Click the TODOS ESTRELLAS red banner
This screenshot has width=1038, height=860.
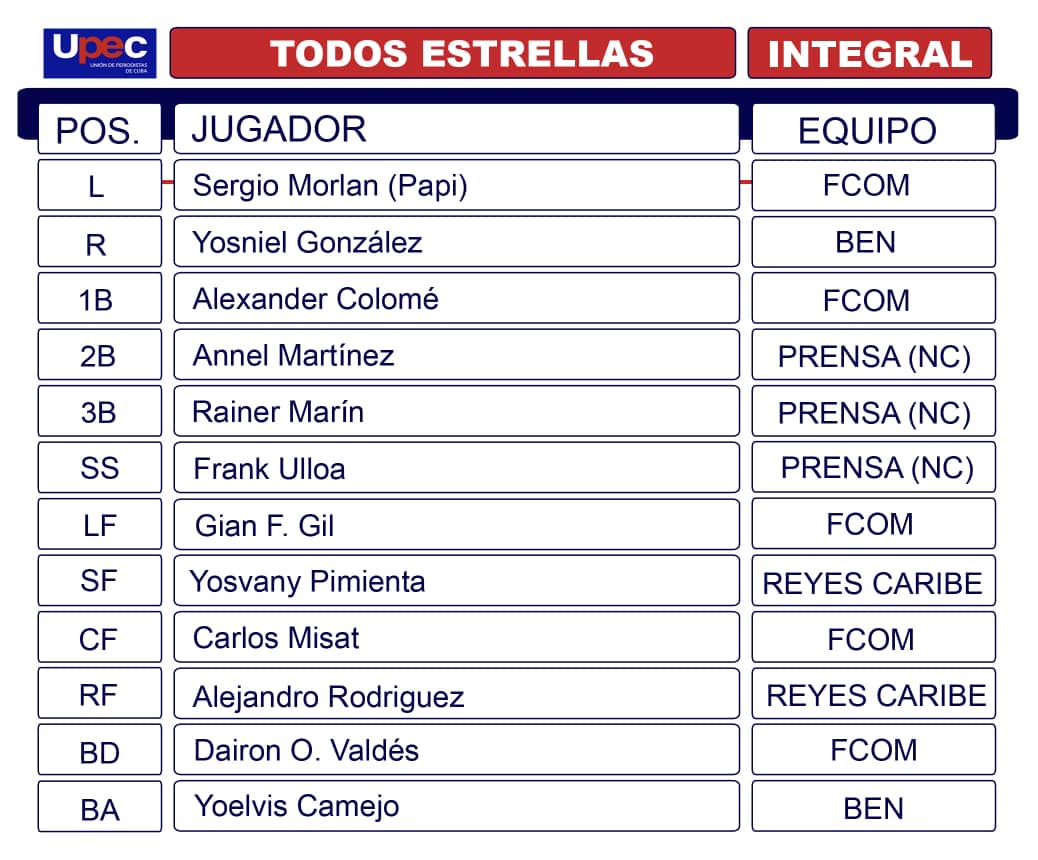click(x=452, y=53)
